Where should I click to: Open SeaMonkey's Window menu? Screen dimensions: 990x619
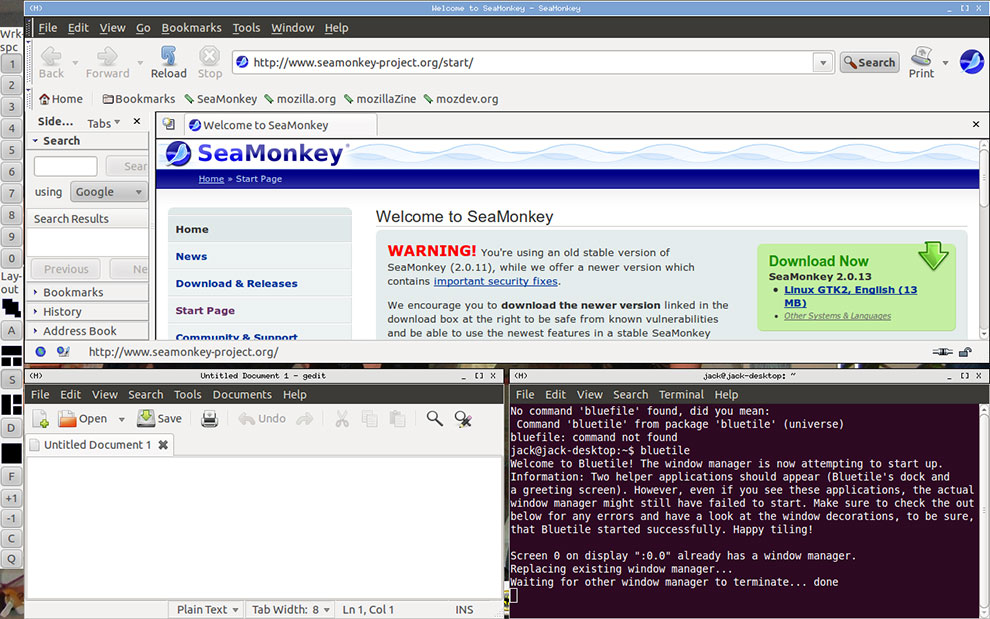[292, 28]
